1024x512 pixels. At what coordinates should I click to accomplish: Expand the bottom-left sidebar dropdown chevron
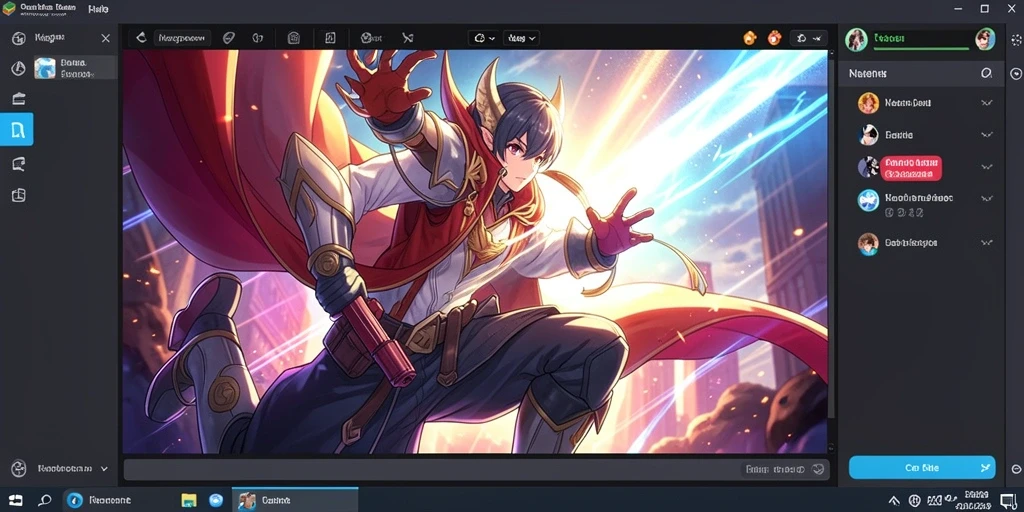pyautogui.click(x=104, y=468)
